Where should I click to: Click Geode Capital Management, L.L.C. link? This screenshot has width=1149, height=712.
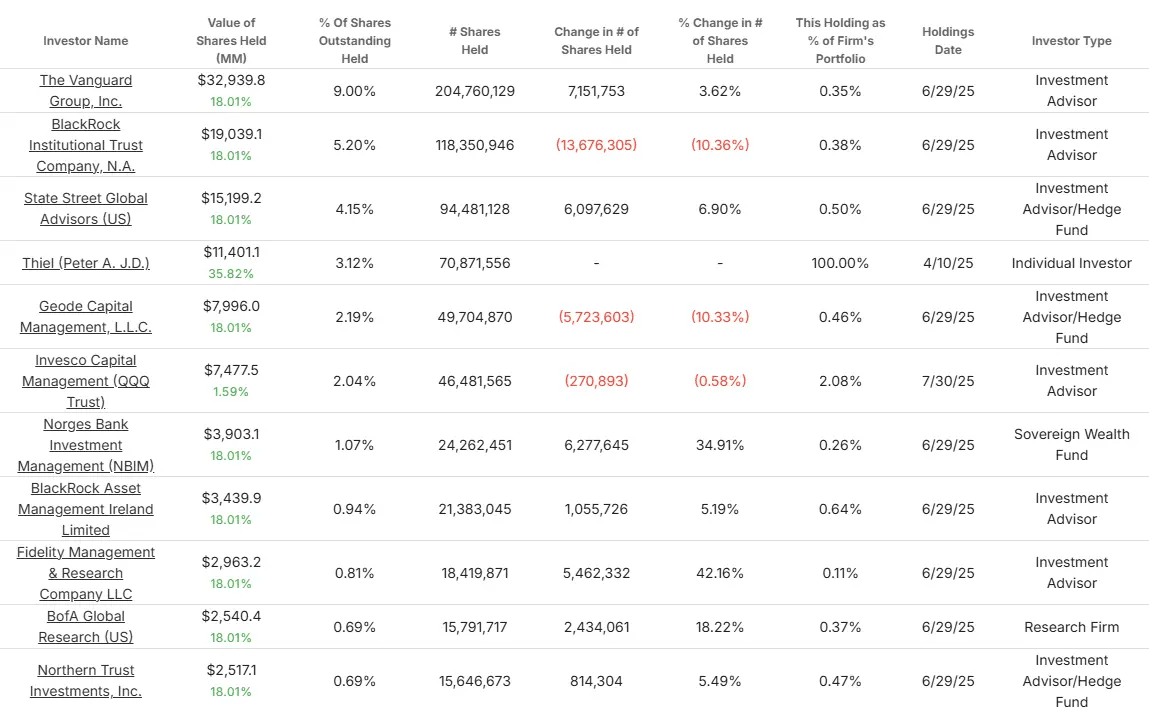click(x=86, y=316)
